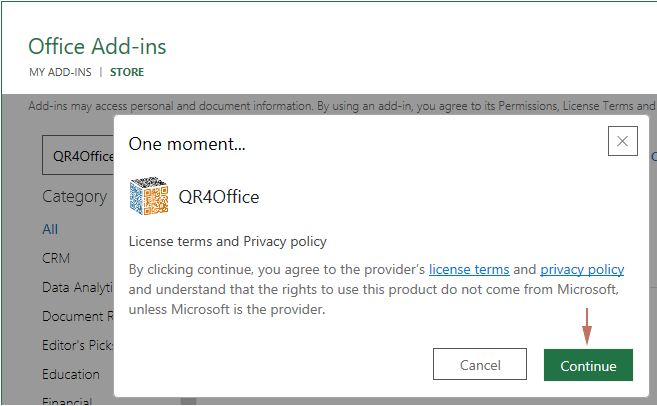Open the privacy policy link

tap(582, 270)
